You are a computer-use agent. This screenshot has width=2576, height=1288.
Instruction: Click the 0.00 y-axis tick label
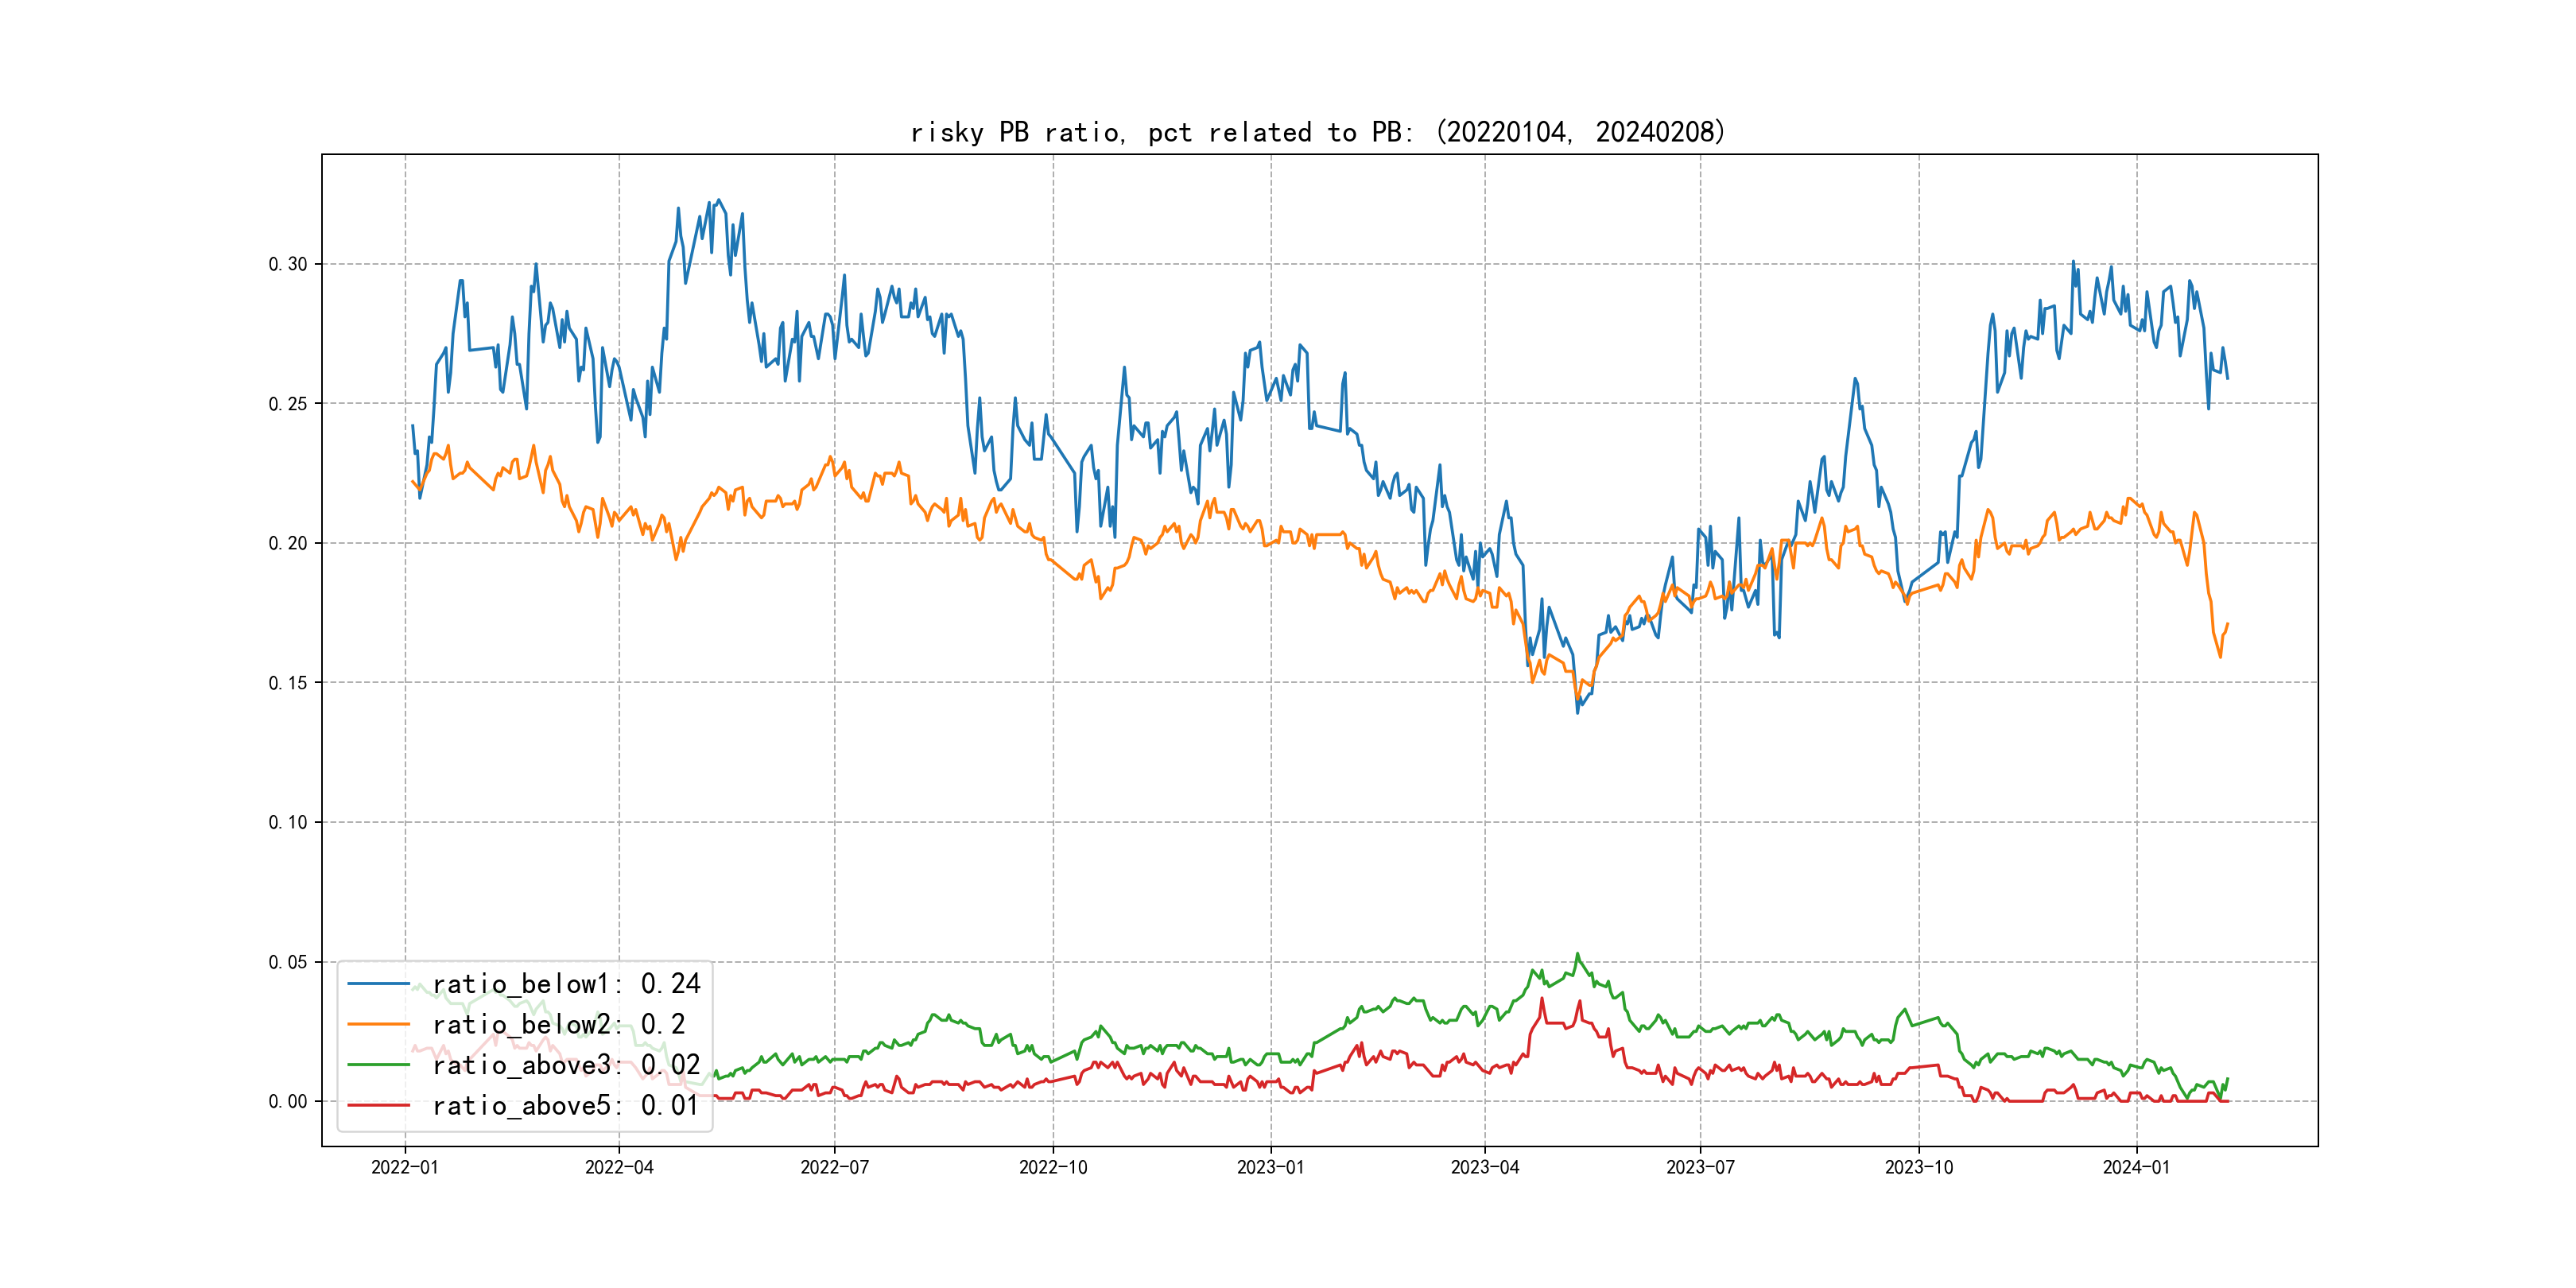[288, 1101]
